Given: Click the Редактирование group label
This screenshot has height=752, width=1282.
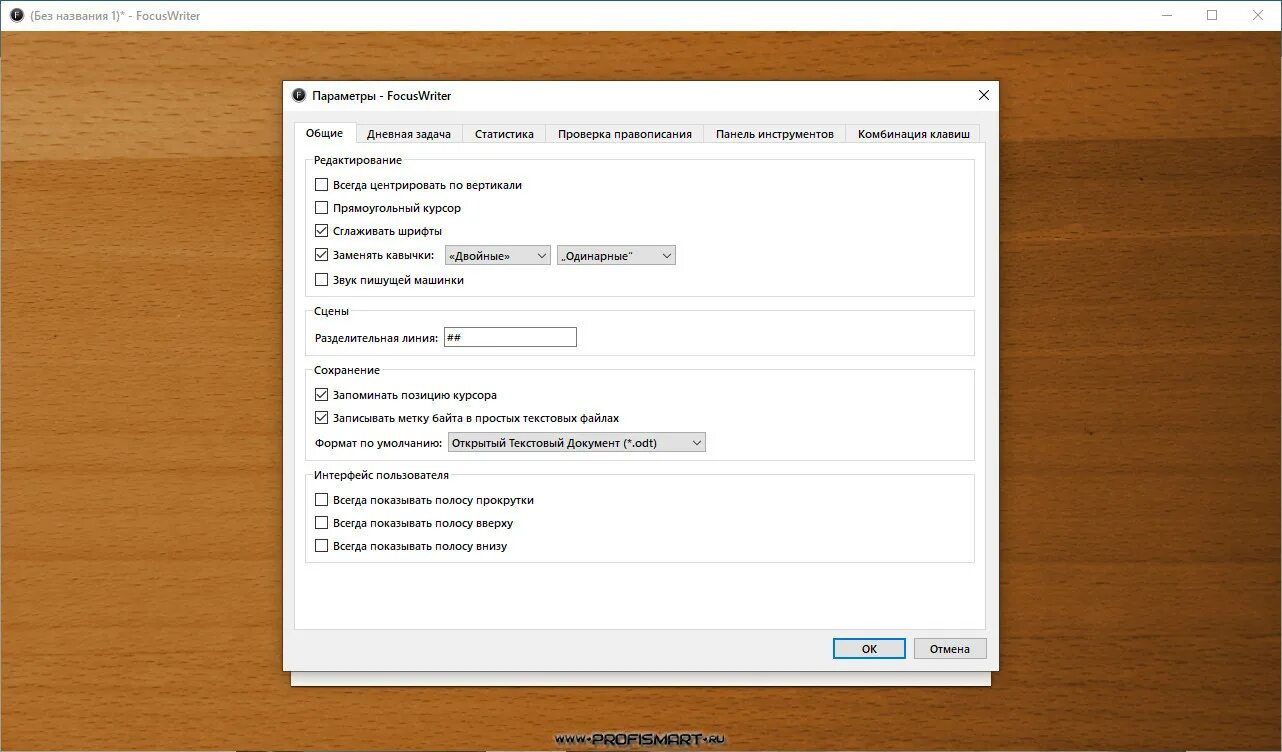Looking at the screenshot, I should point(358,160).
